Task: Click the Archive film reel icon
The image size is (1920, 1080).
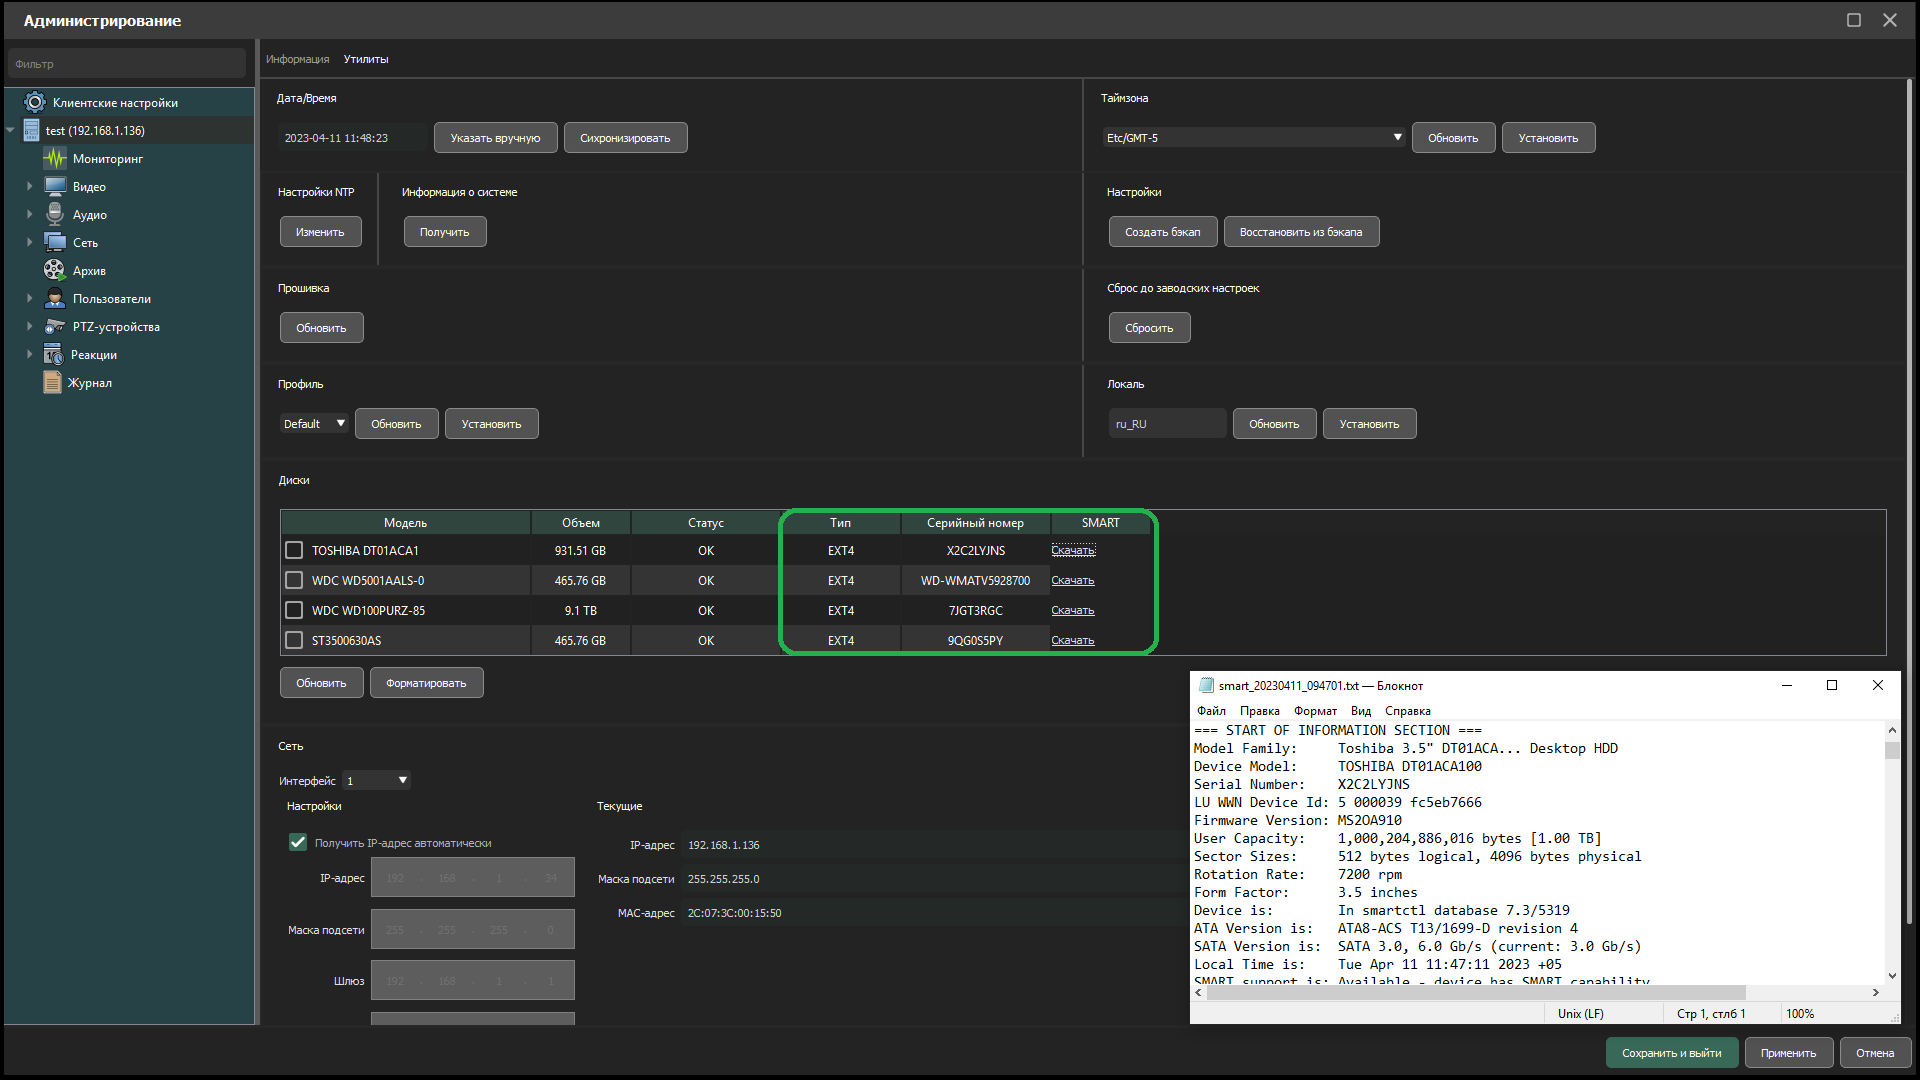Action: tap(55, 271)
